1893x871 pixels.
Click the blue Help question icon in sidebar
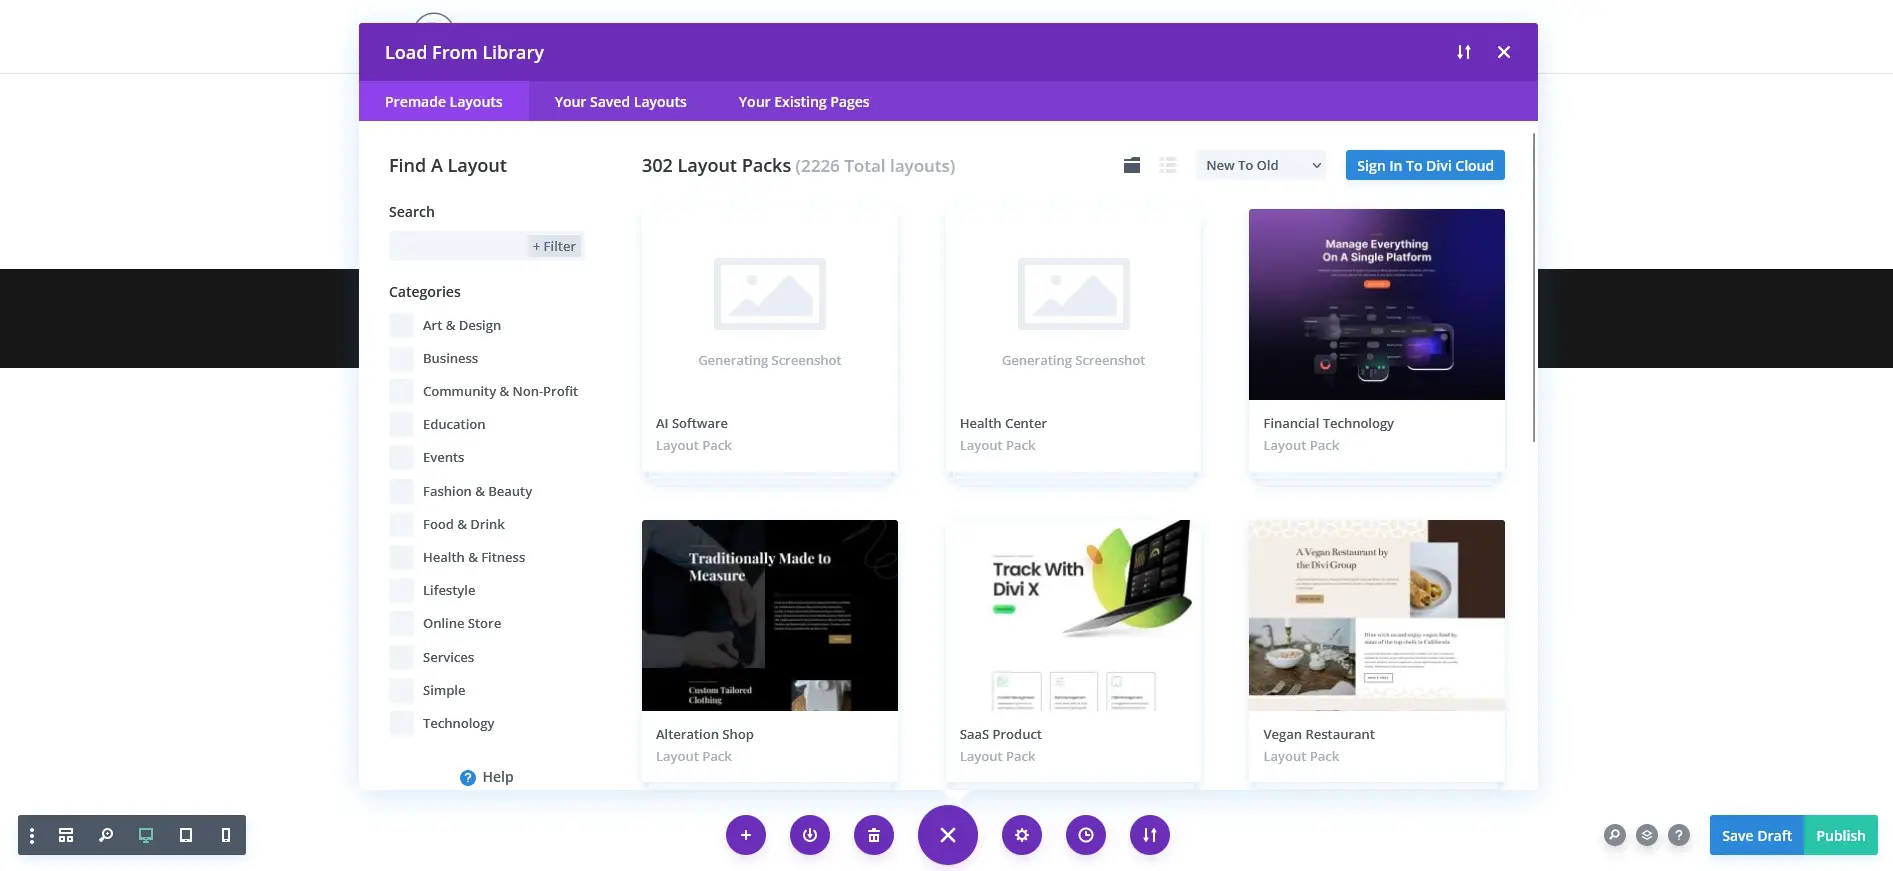pos(468,778)
